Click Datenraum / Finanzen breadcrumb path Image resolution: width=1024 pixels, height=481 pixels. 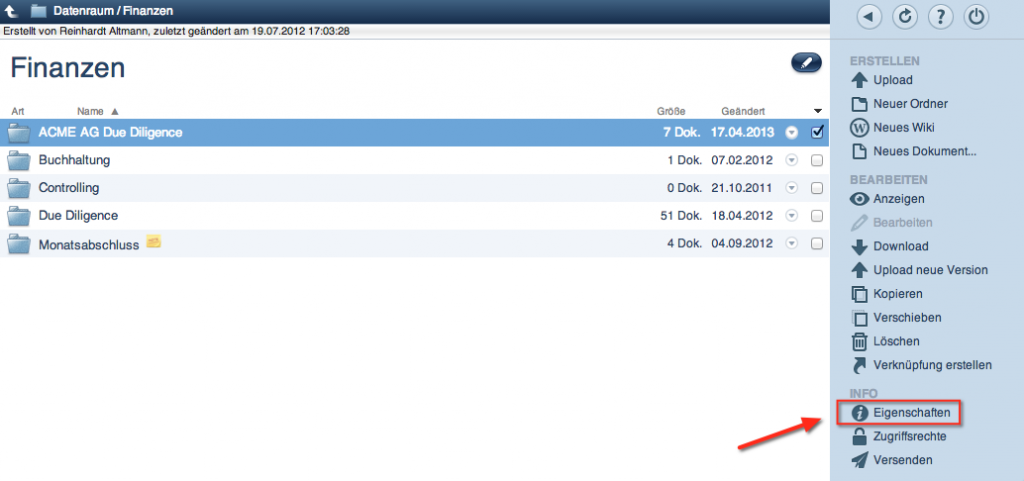108,11
